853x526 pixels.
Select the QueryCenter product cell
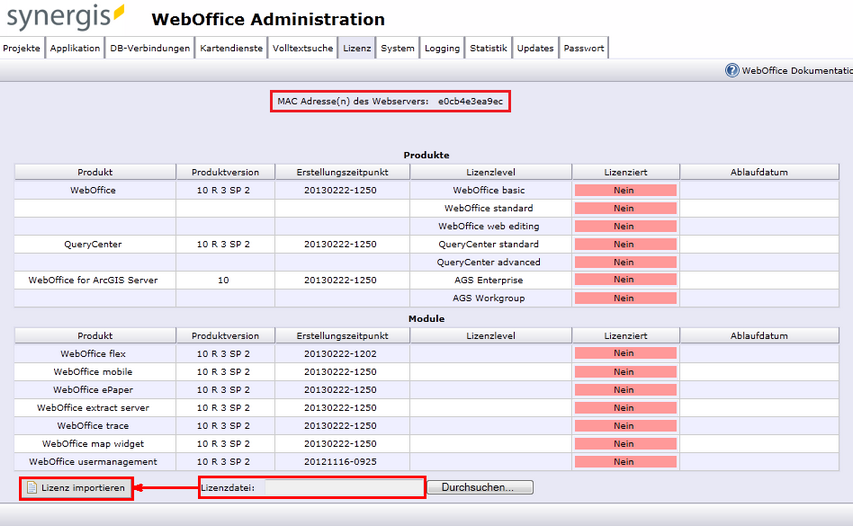click(x=93, y=244)
